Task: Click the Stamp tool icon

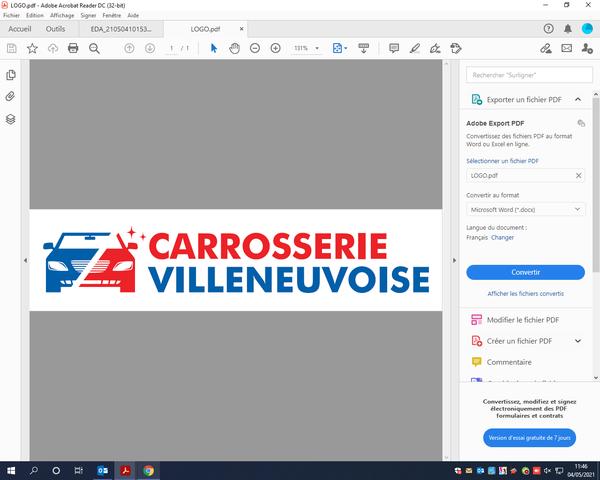Action: pos(456,48)
